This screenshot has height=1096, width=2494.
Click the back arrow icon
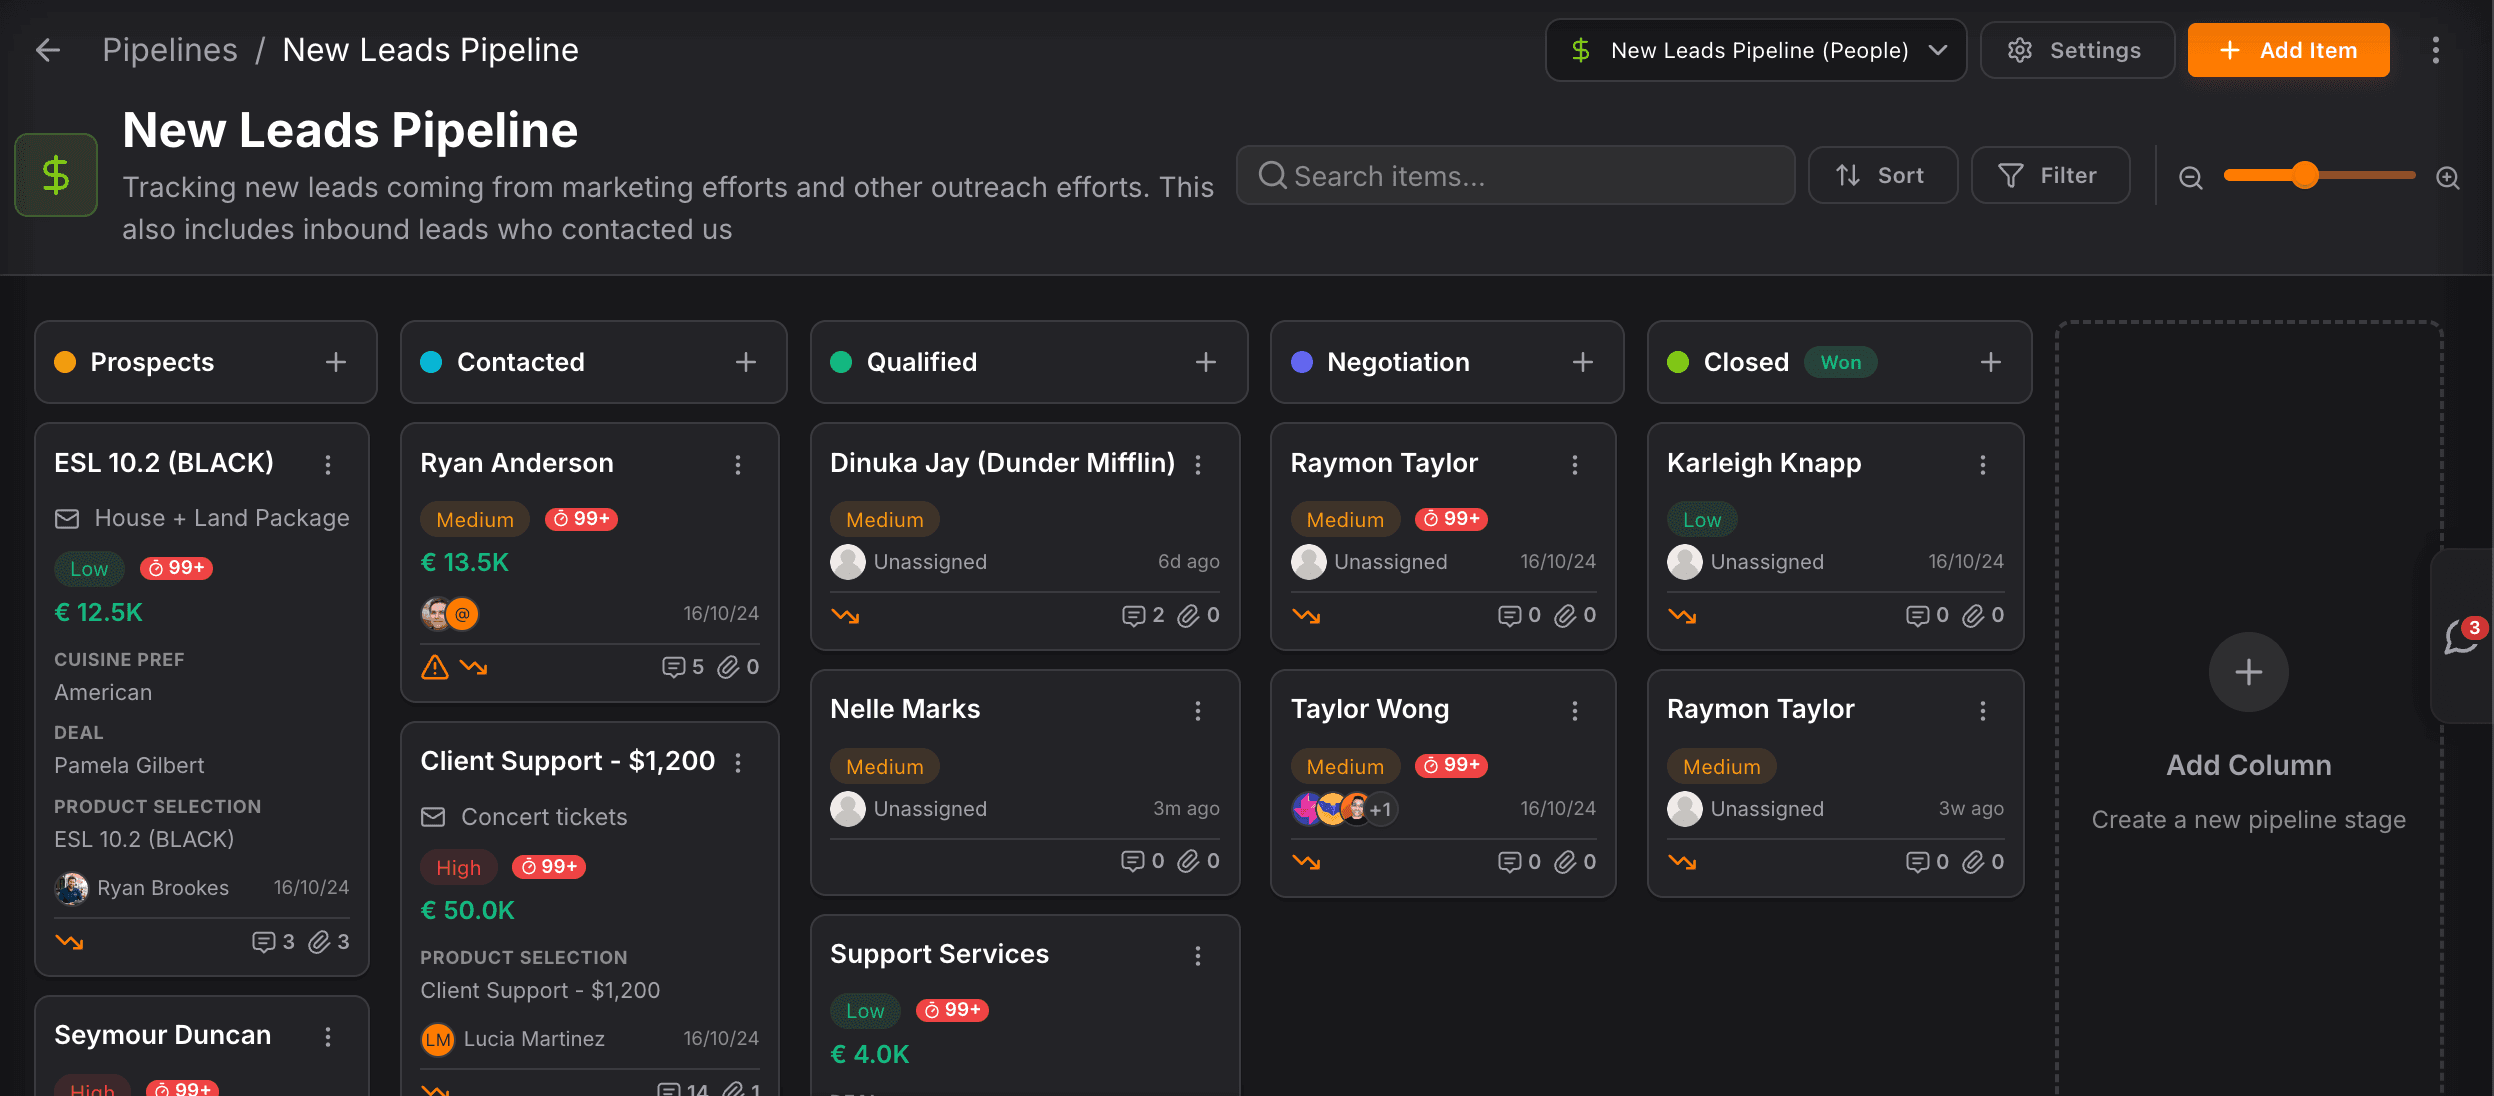47,50
